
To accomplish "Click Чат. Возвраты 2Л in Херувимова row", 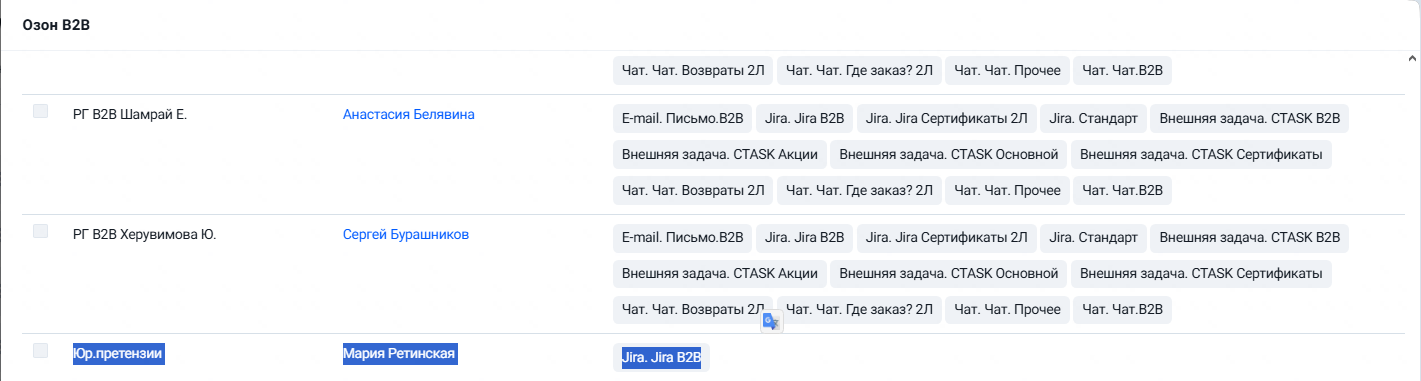I will [x=693, y=309].
